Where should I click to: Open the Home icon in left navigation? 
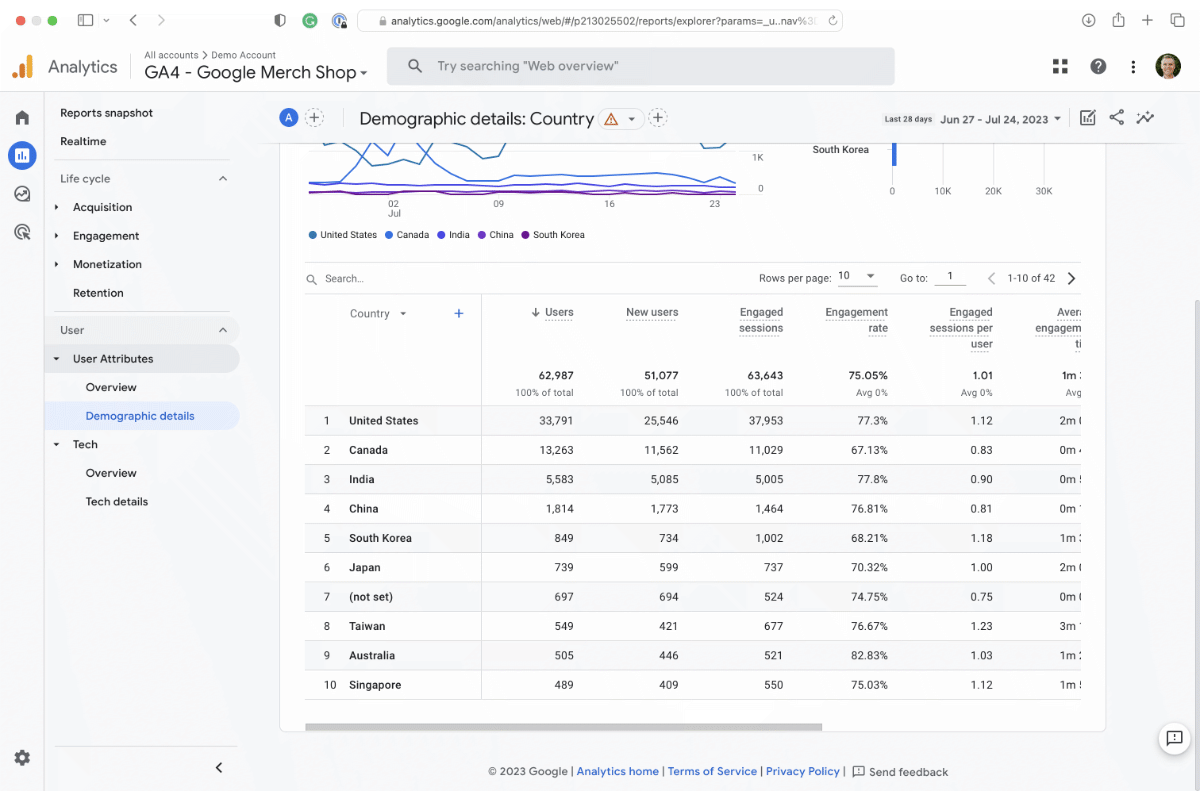tap(22, 117)
